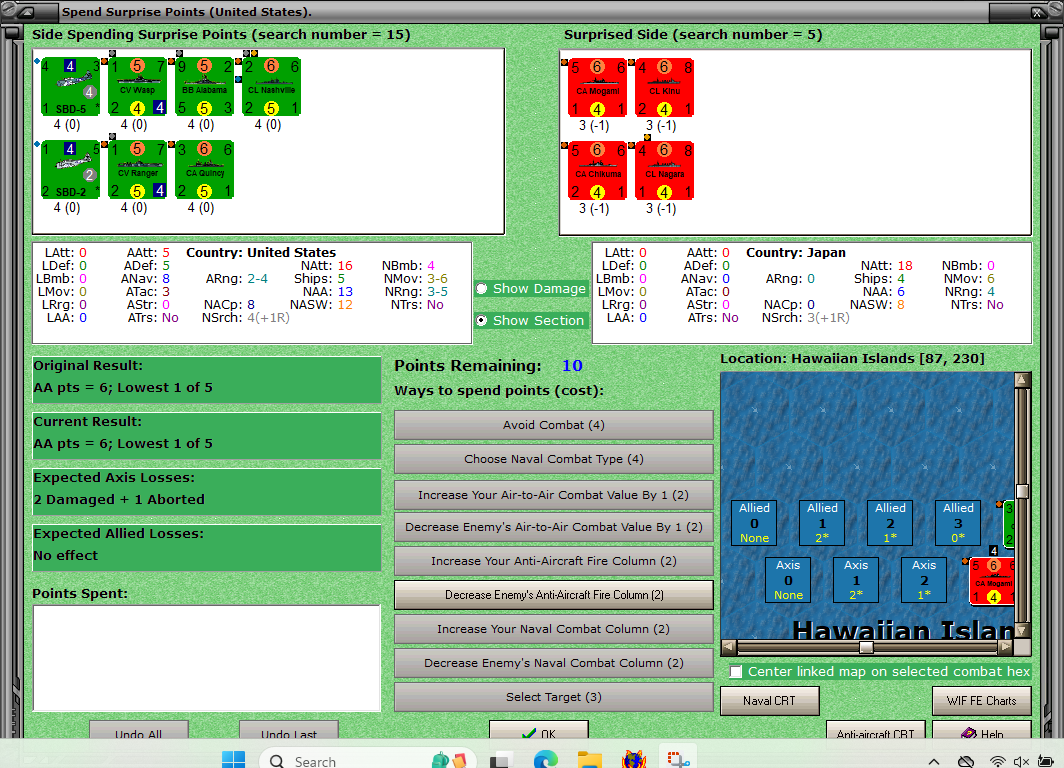Open the Naval CRT chart

tap(770, 701)
